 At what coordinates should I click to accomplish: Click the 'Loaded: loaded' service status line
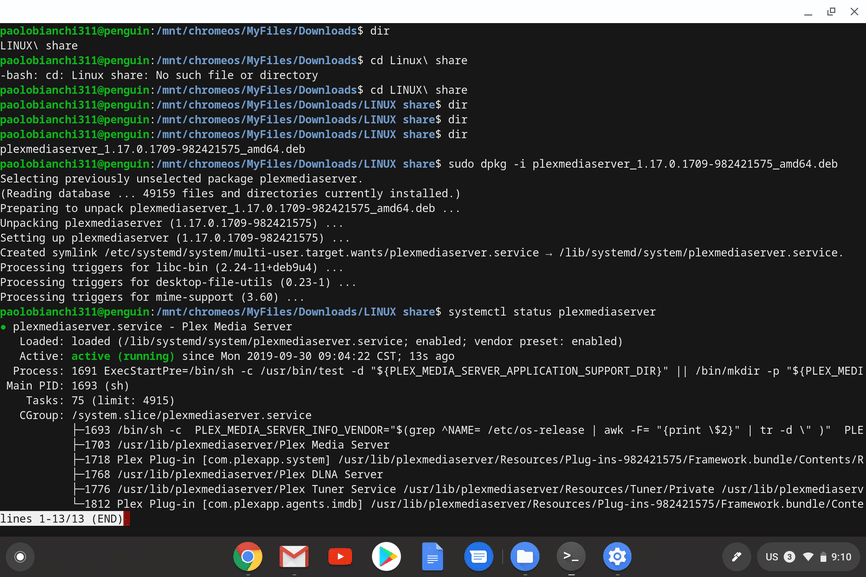click(x=321, y=341)
